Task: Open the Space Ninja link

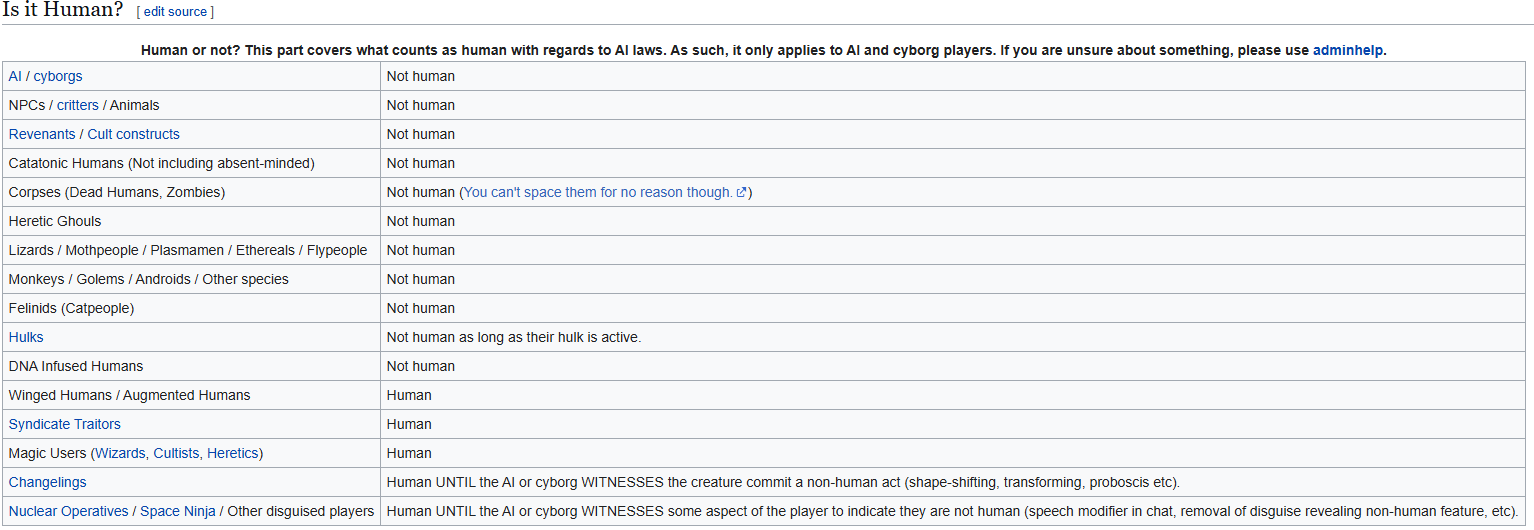Action: (178, 511)
